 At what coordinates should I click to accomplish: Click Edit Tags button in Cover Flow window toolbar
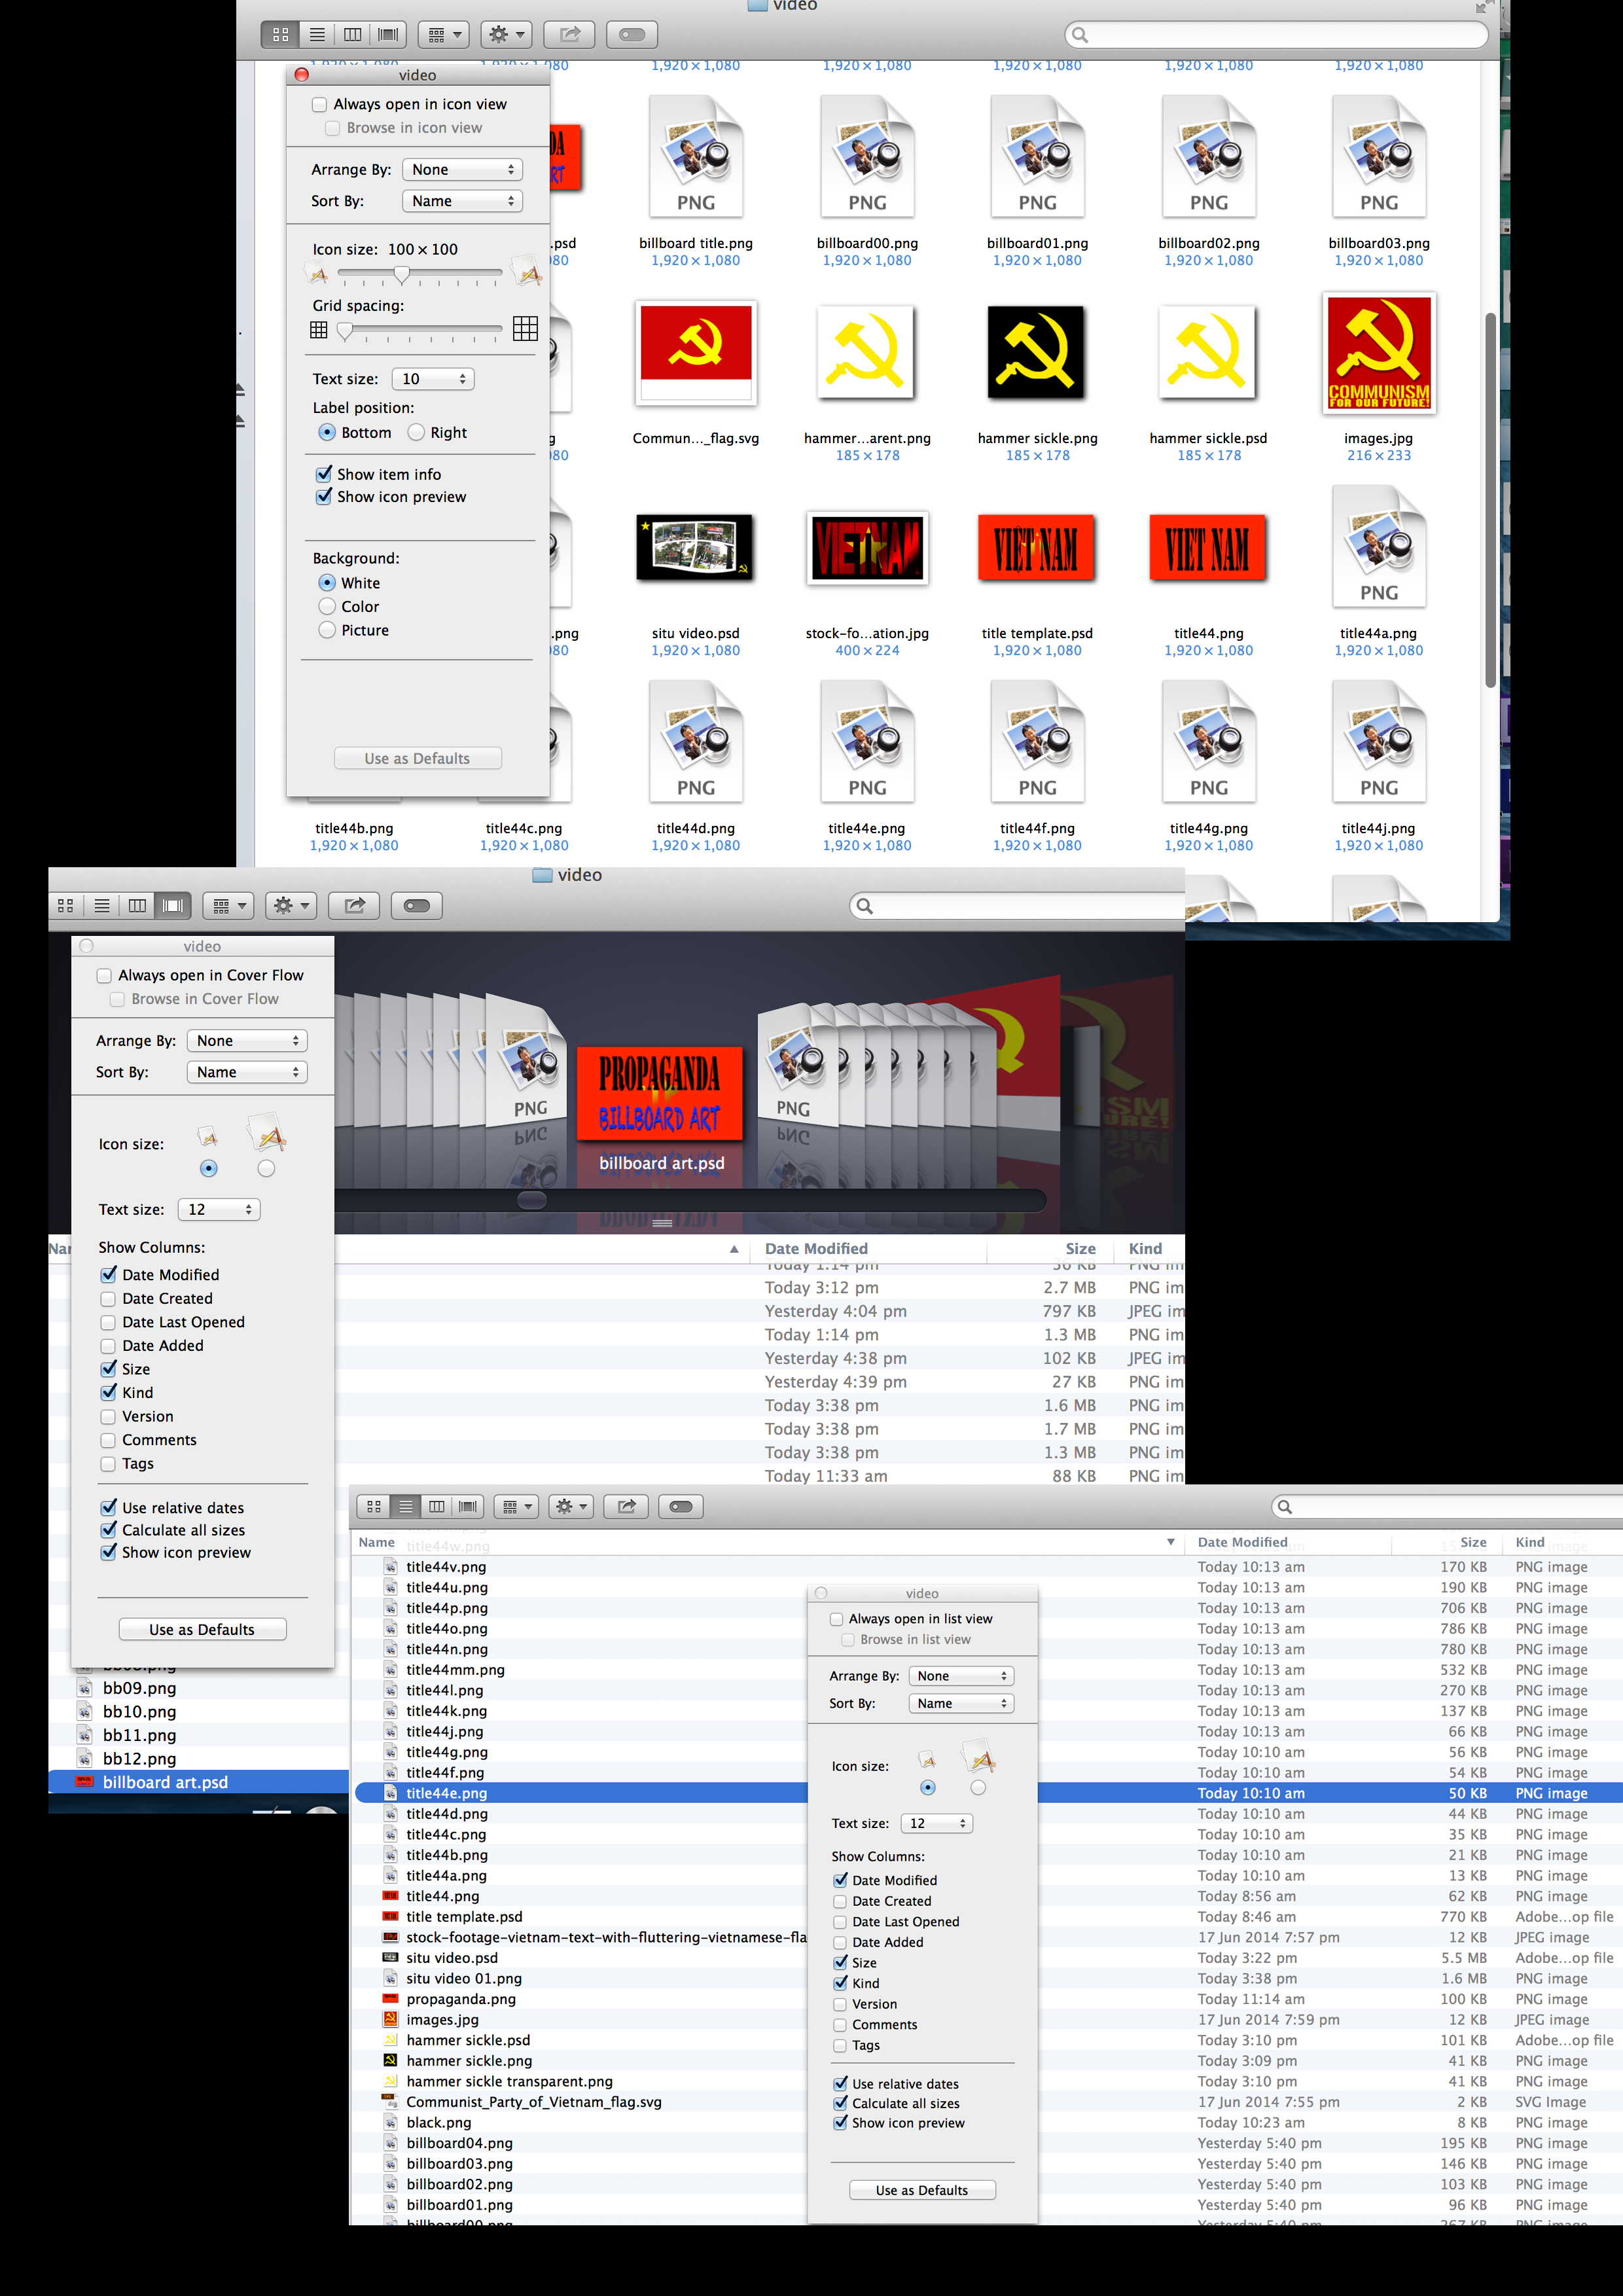417,906
